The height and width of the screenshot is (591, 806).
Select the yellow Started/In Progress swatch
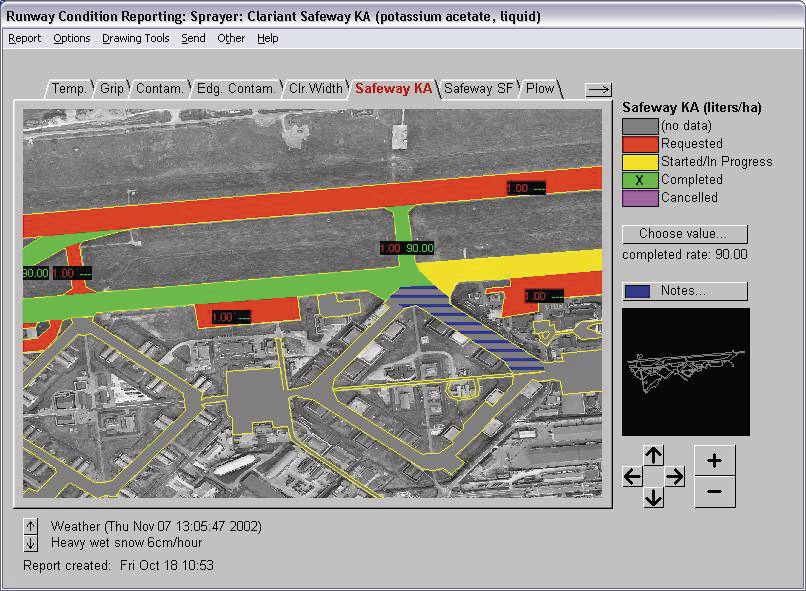coord(640,162)
